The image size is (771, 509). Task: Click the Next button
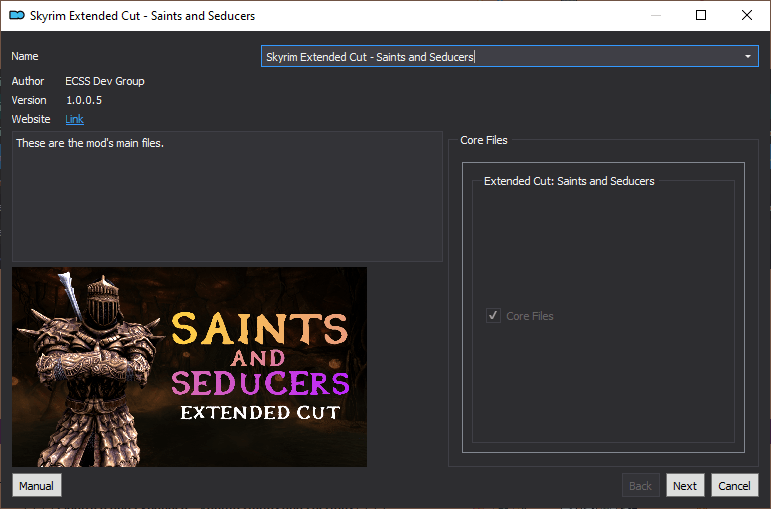tap(685, 486)
